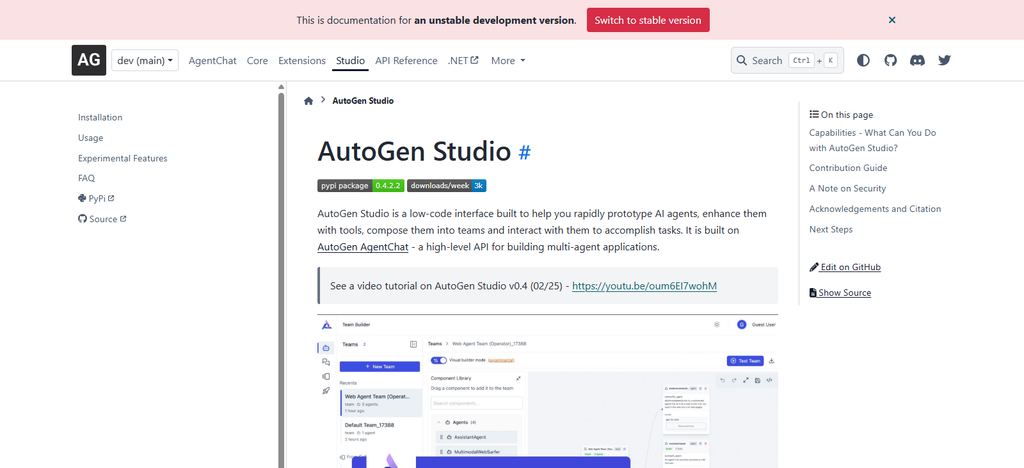Select AssistantAgent component in screenshot
The height and width of the screenshot is (468, 1024).
[x=477, y=437]
